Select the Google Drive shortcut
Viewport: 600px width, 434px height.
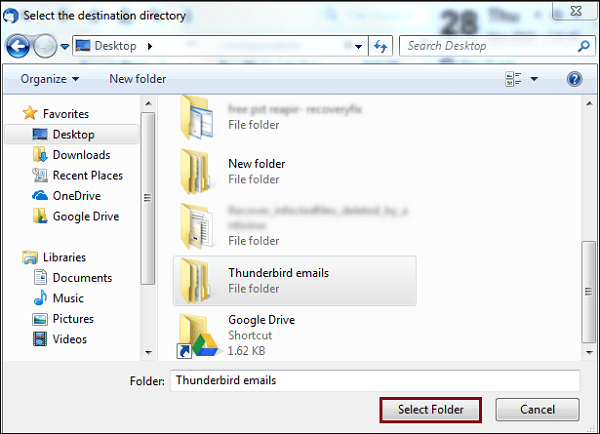pos(295,335)
